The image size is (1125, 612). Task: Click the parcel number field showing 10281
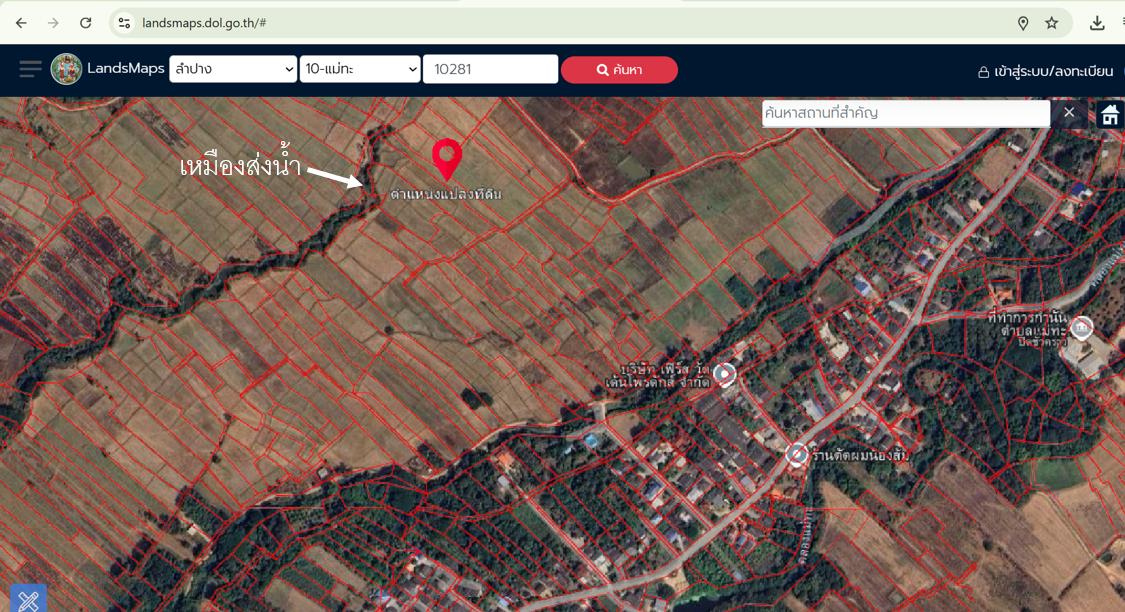(x=491, y=69)
